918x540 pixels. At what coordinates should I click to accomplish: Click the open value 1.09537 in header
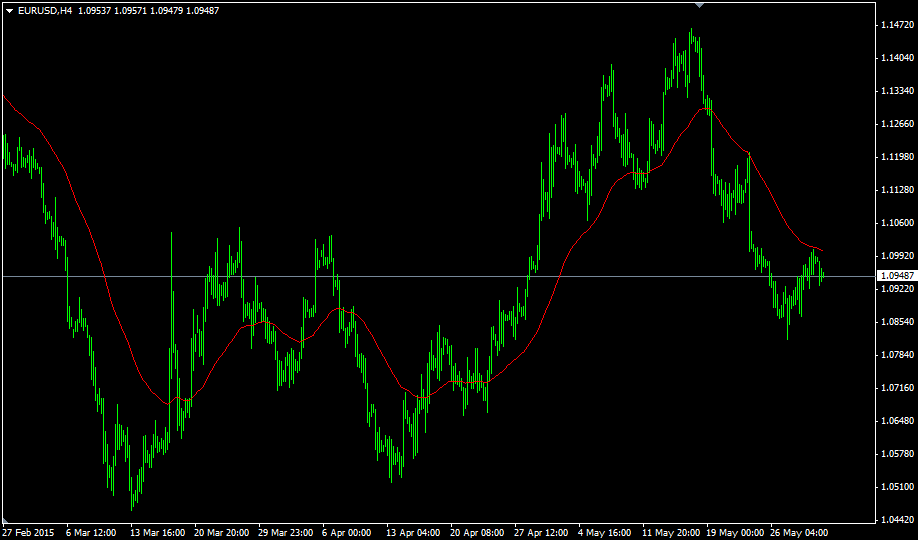click(x=94, y=11)
